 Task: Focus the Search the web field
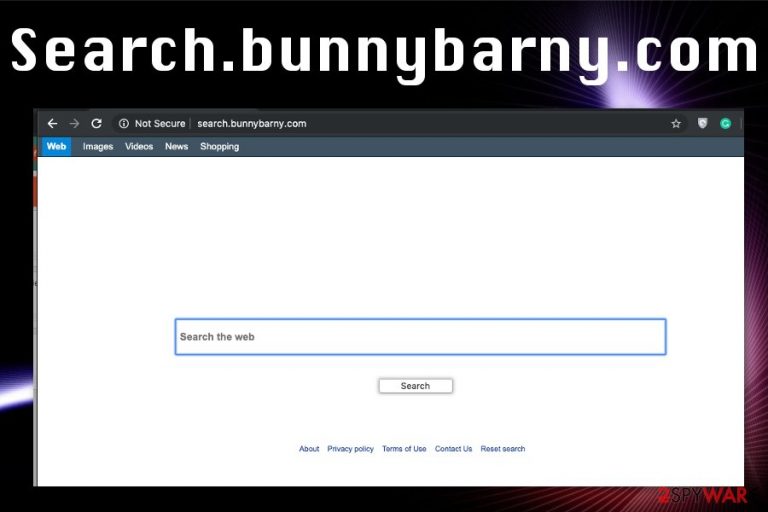[x=420, y=337]
